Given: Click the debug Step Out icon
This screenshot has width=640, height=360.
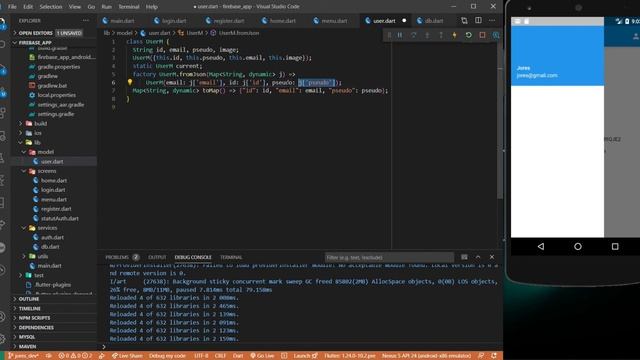Looking at the screenshot, I should pyautogui.click(x=441, y=35).
